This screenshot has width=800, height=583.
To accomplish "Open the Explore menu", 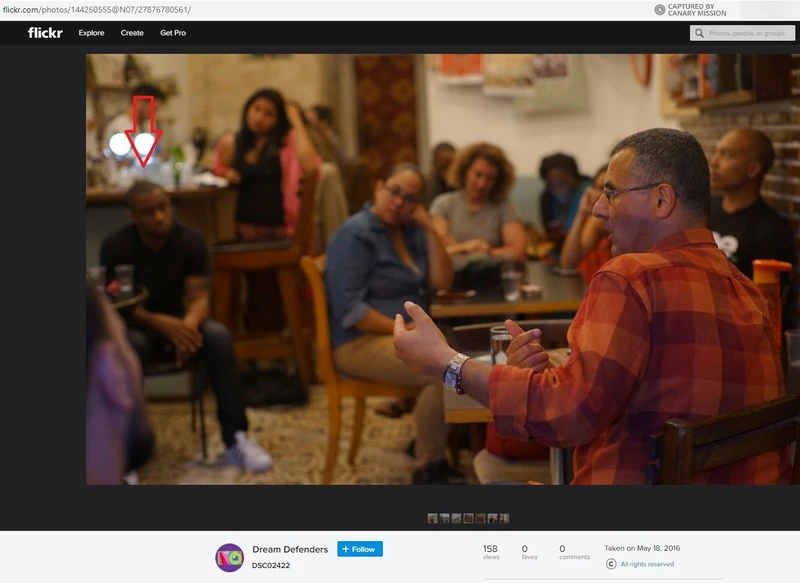I will [91, 33].
